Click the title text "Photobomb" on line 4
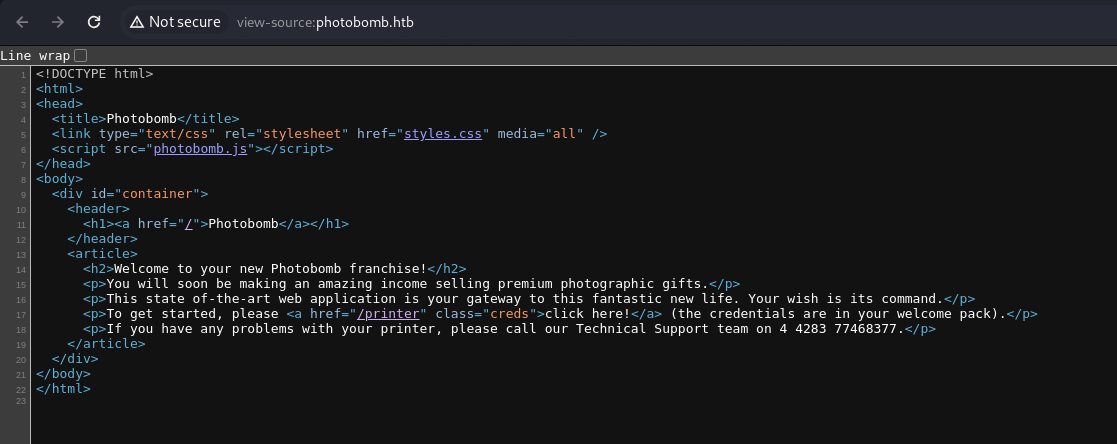The height and width of the screenshot is (444, 1117). [141, 118]
